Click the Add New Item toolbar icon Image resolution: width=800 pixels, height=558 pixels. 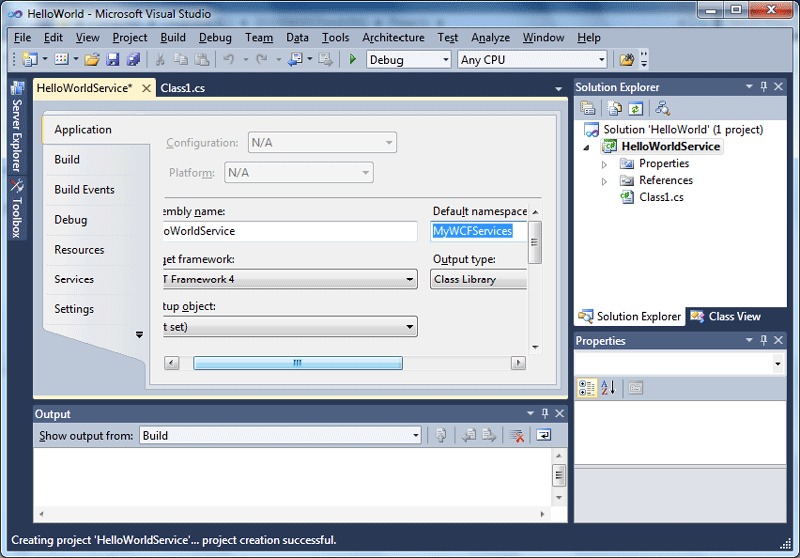[x=62, y=60]
